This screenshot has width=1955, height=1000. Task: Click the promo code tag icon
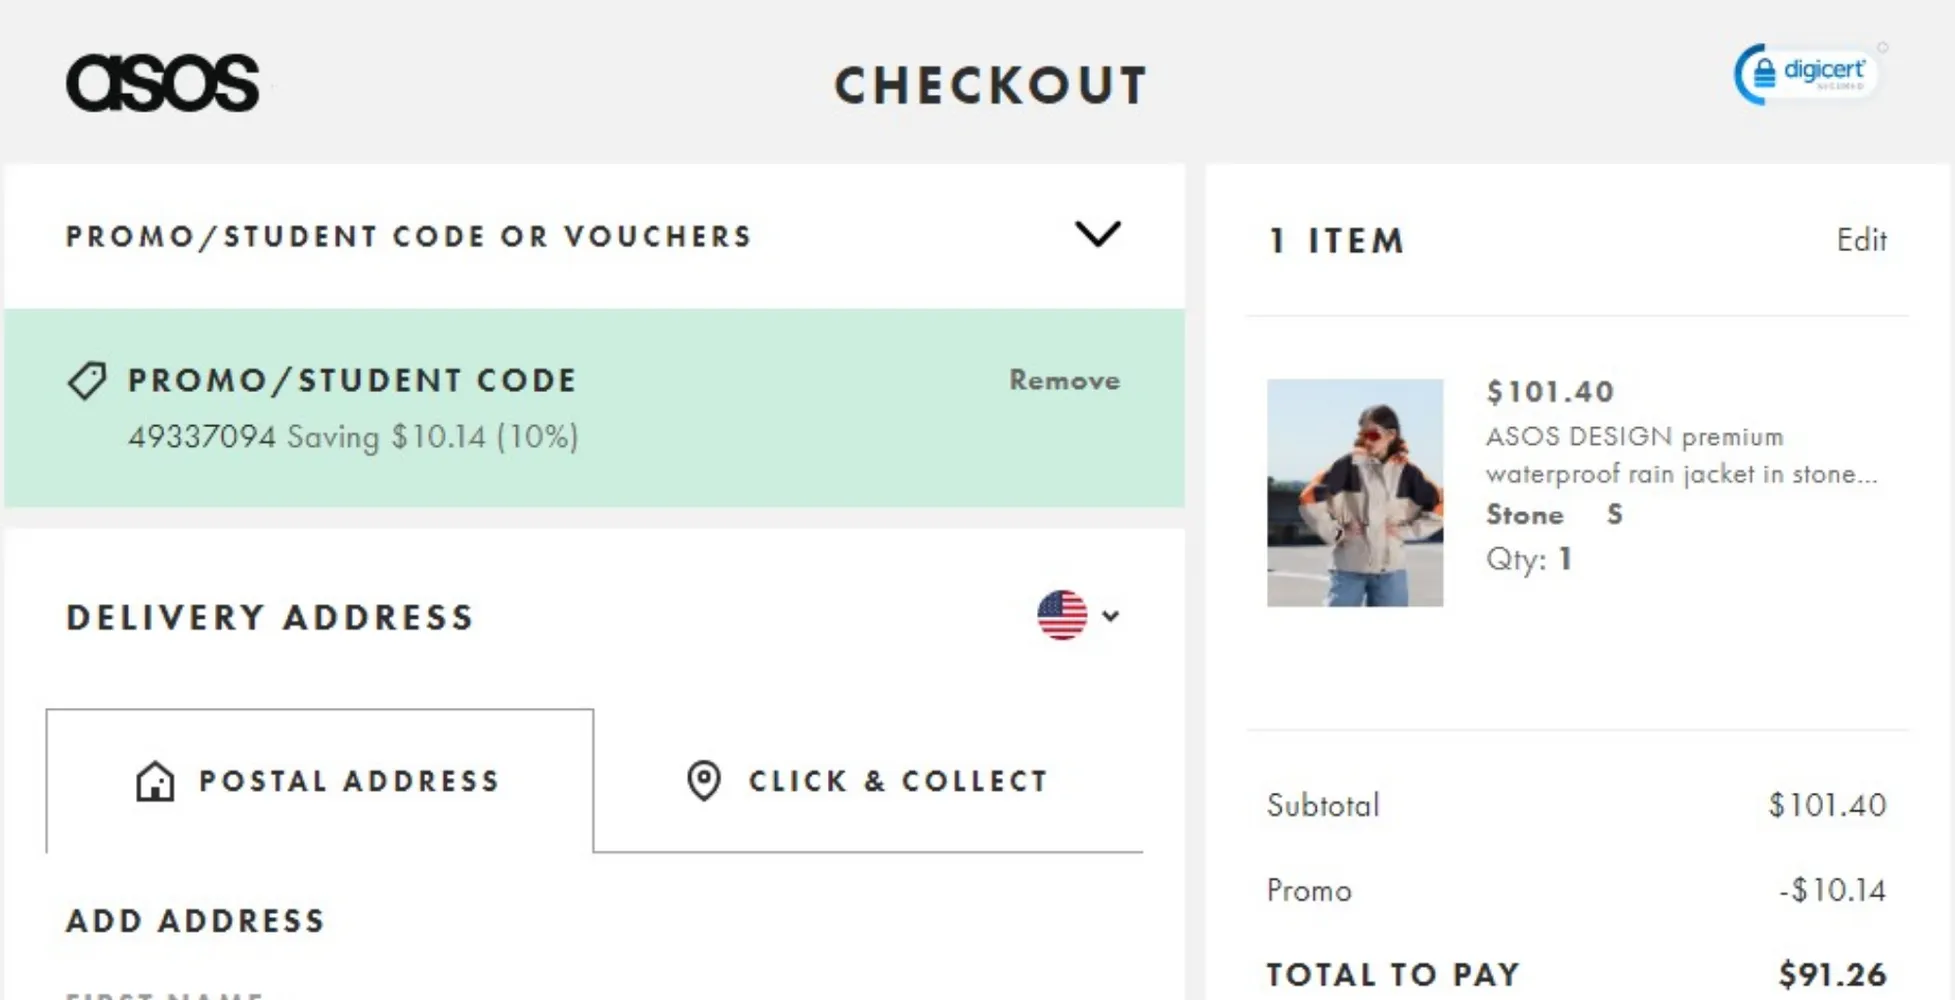[x=87, y=381]
